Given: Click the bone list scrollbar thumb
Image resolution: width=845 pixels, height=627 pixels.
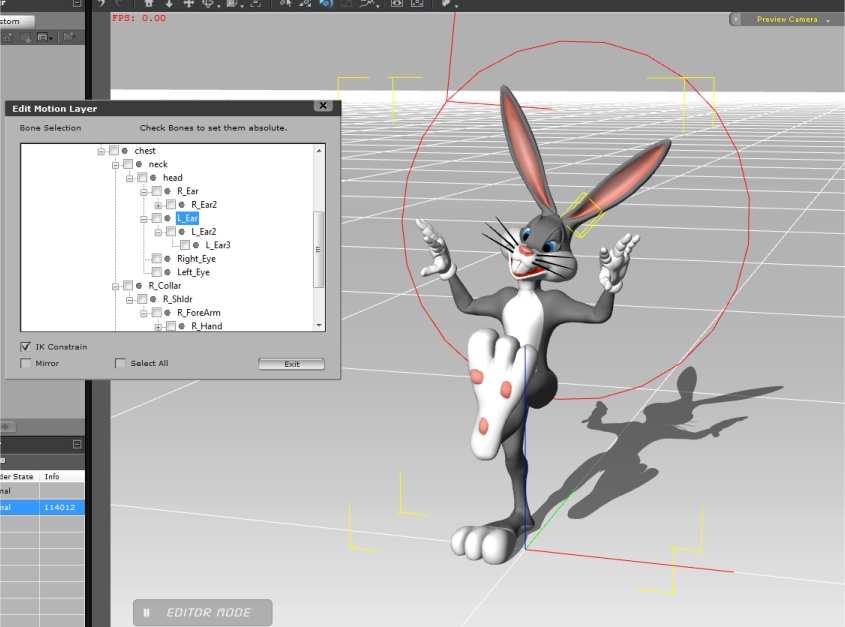Looking at the screenshot, I should coord(318,249).
